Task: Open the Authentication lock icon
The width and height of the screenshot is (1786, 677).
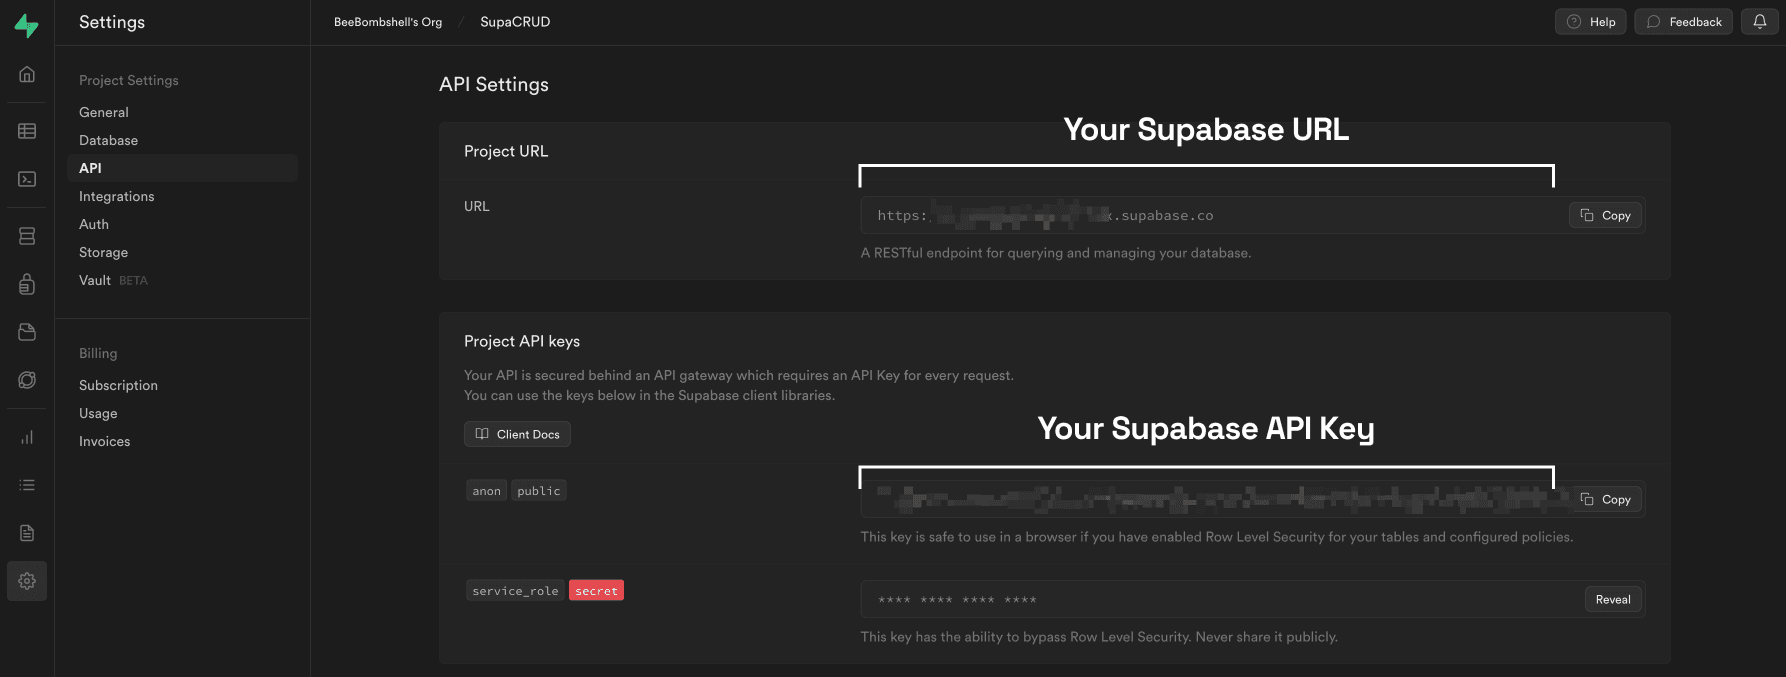Action: tap(27, 285)
